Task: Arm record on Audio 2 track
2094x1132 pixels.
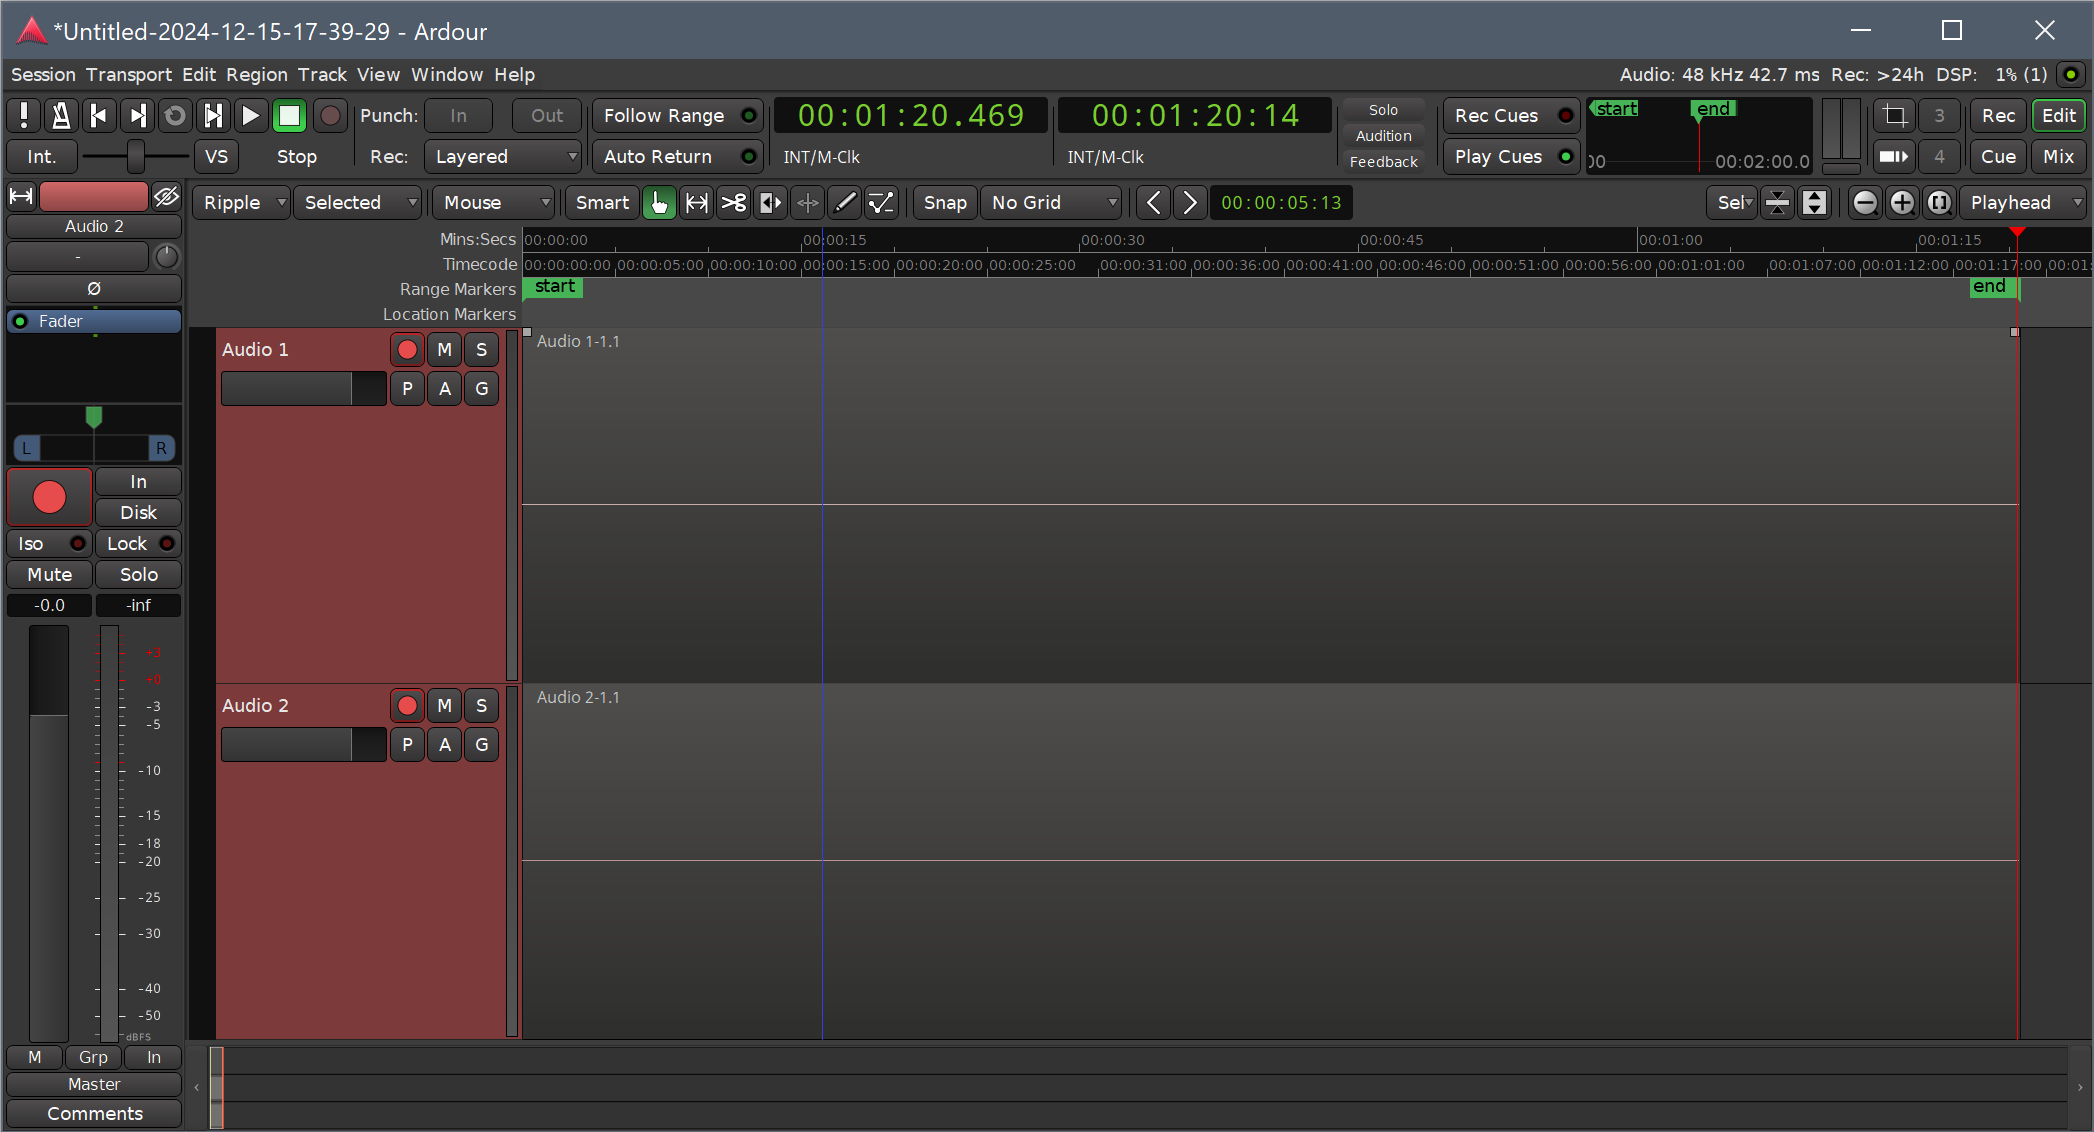Action: (x=407, y=706)
